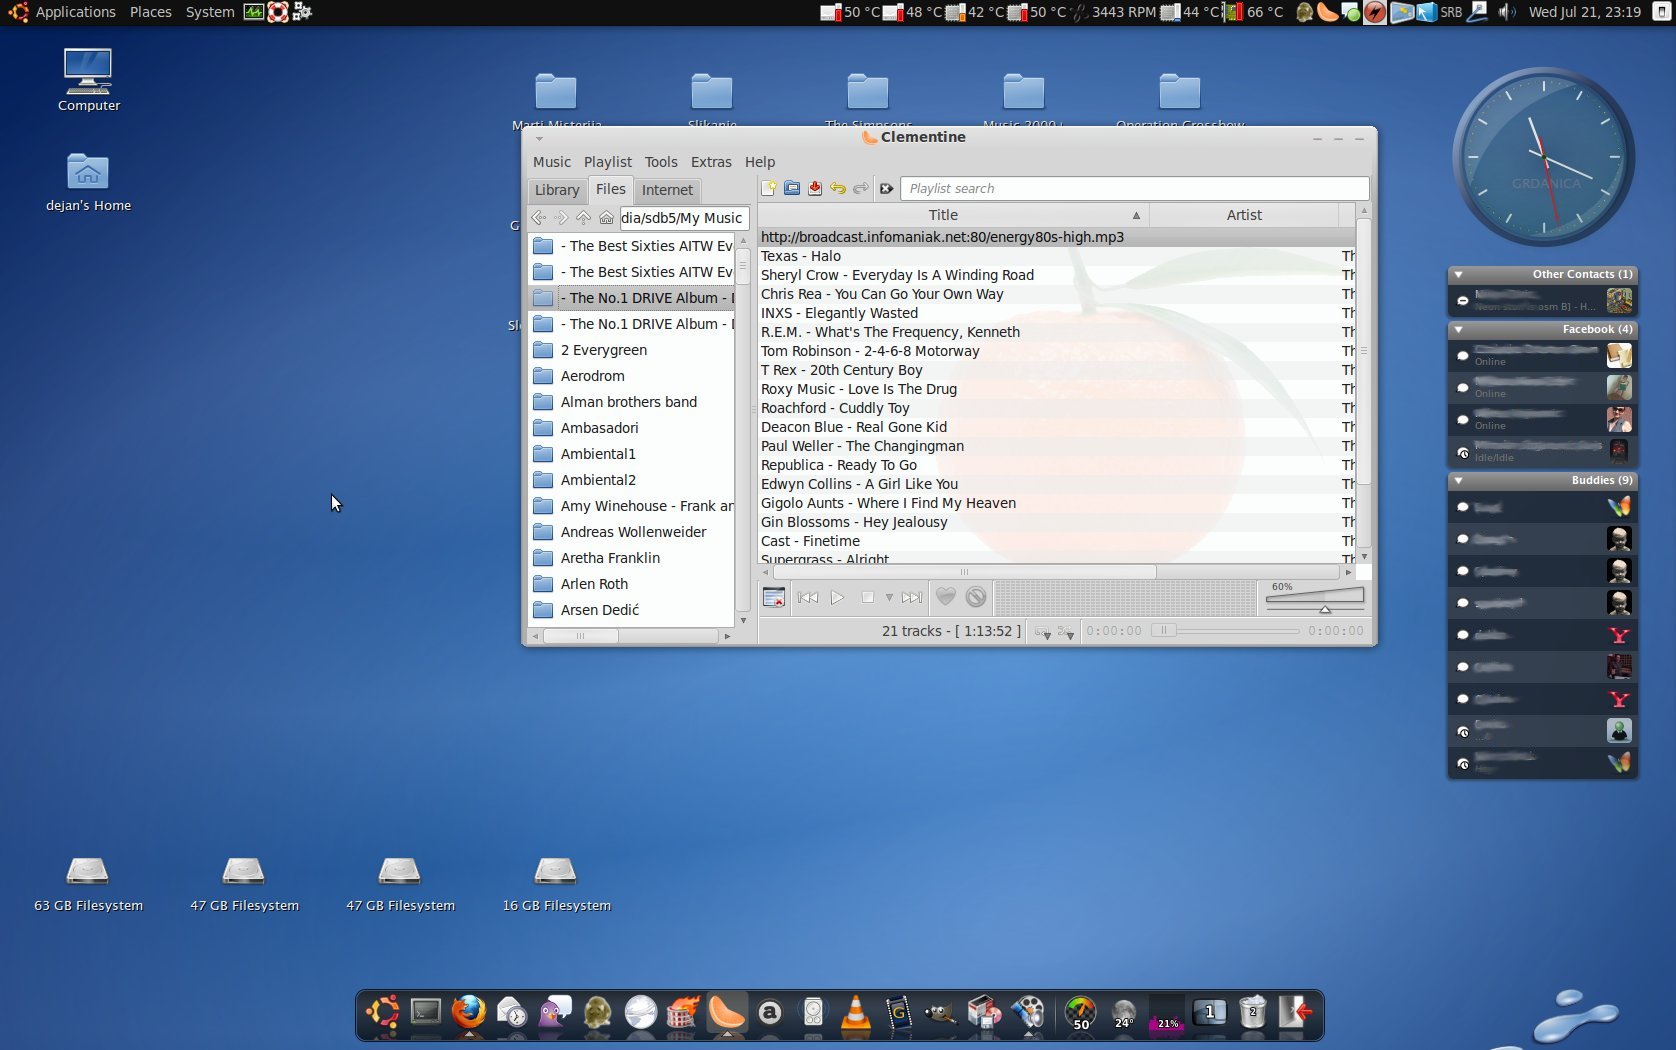Collapse the Facebook contacts group
The width and height of the screenshot is (1676, 1050).
[x=1458, y=329]
